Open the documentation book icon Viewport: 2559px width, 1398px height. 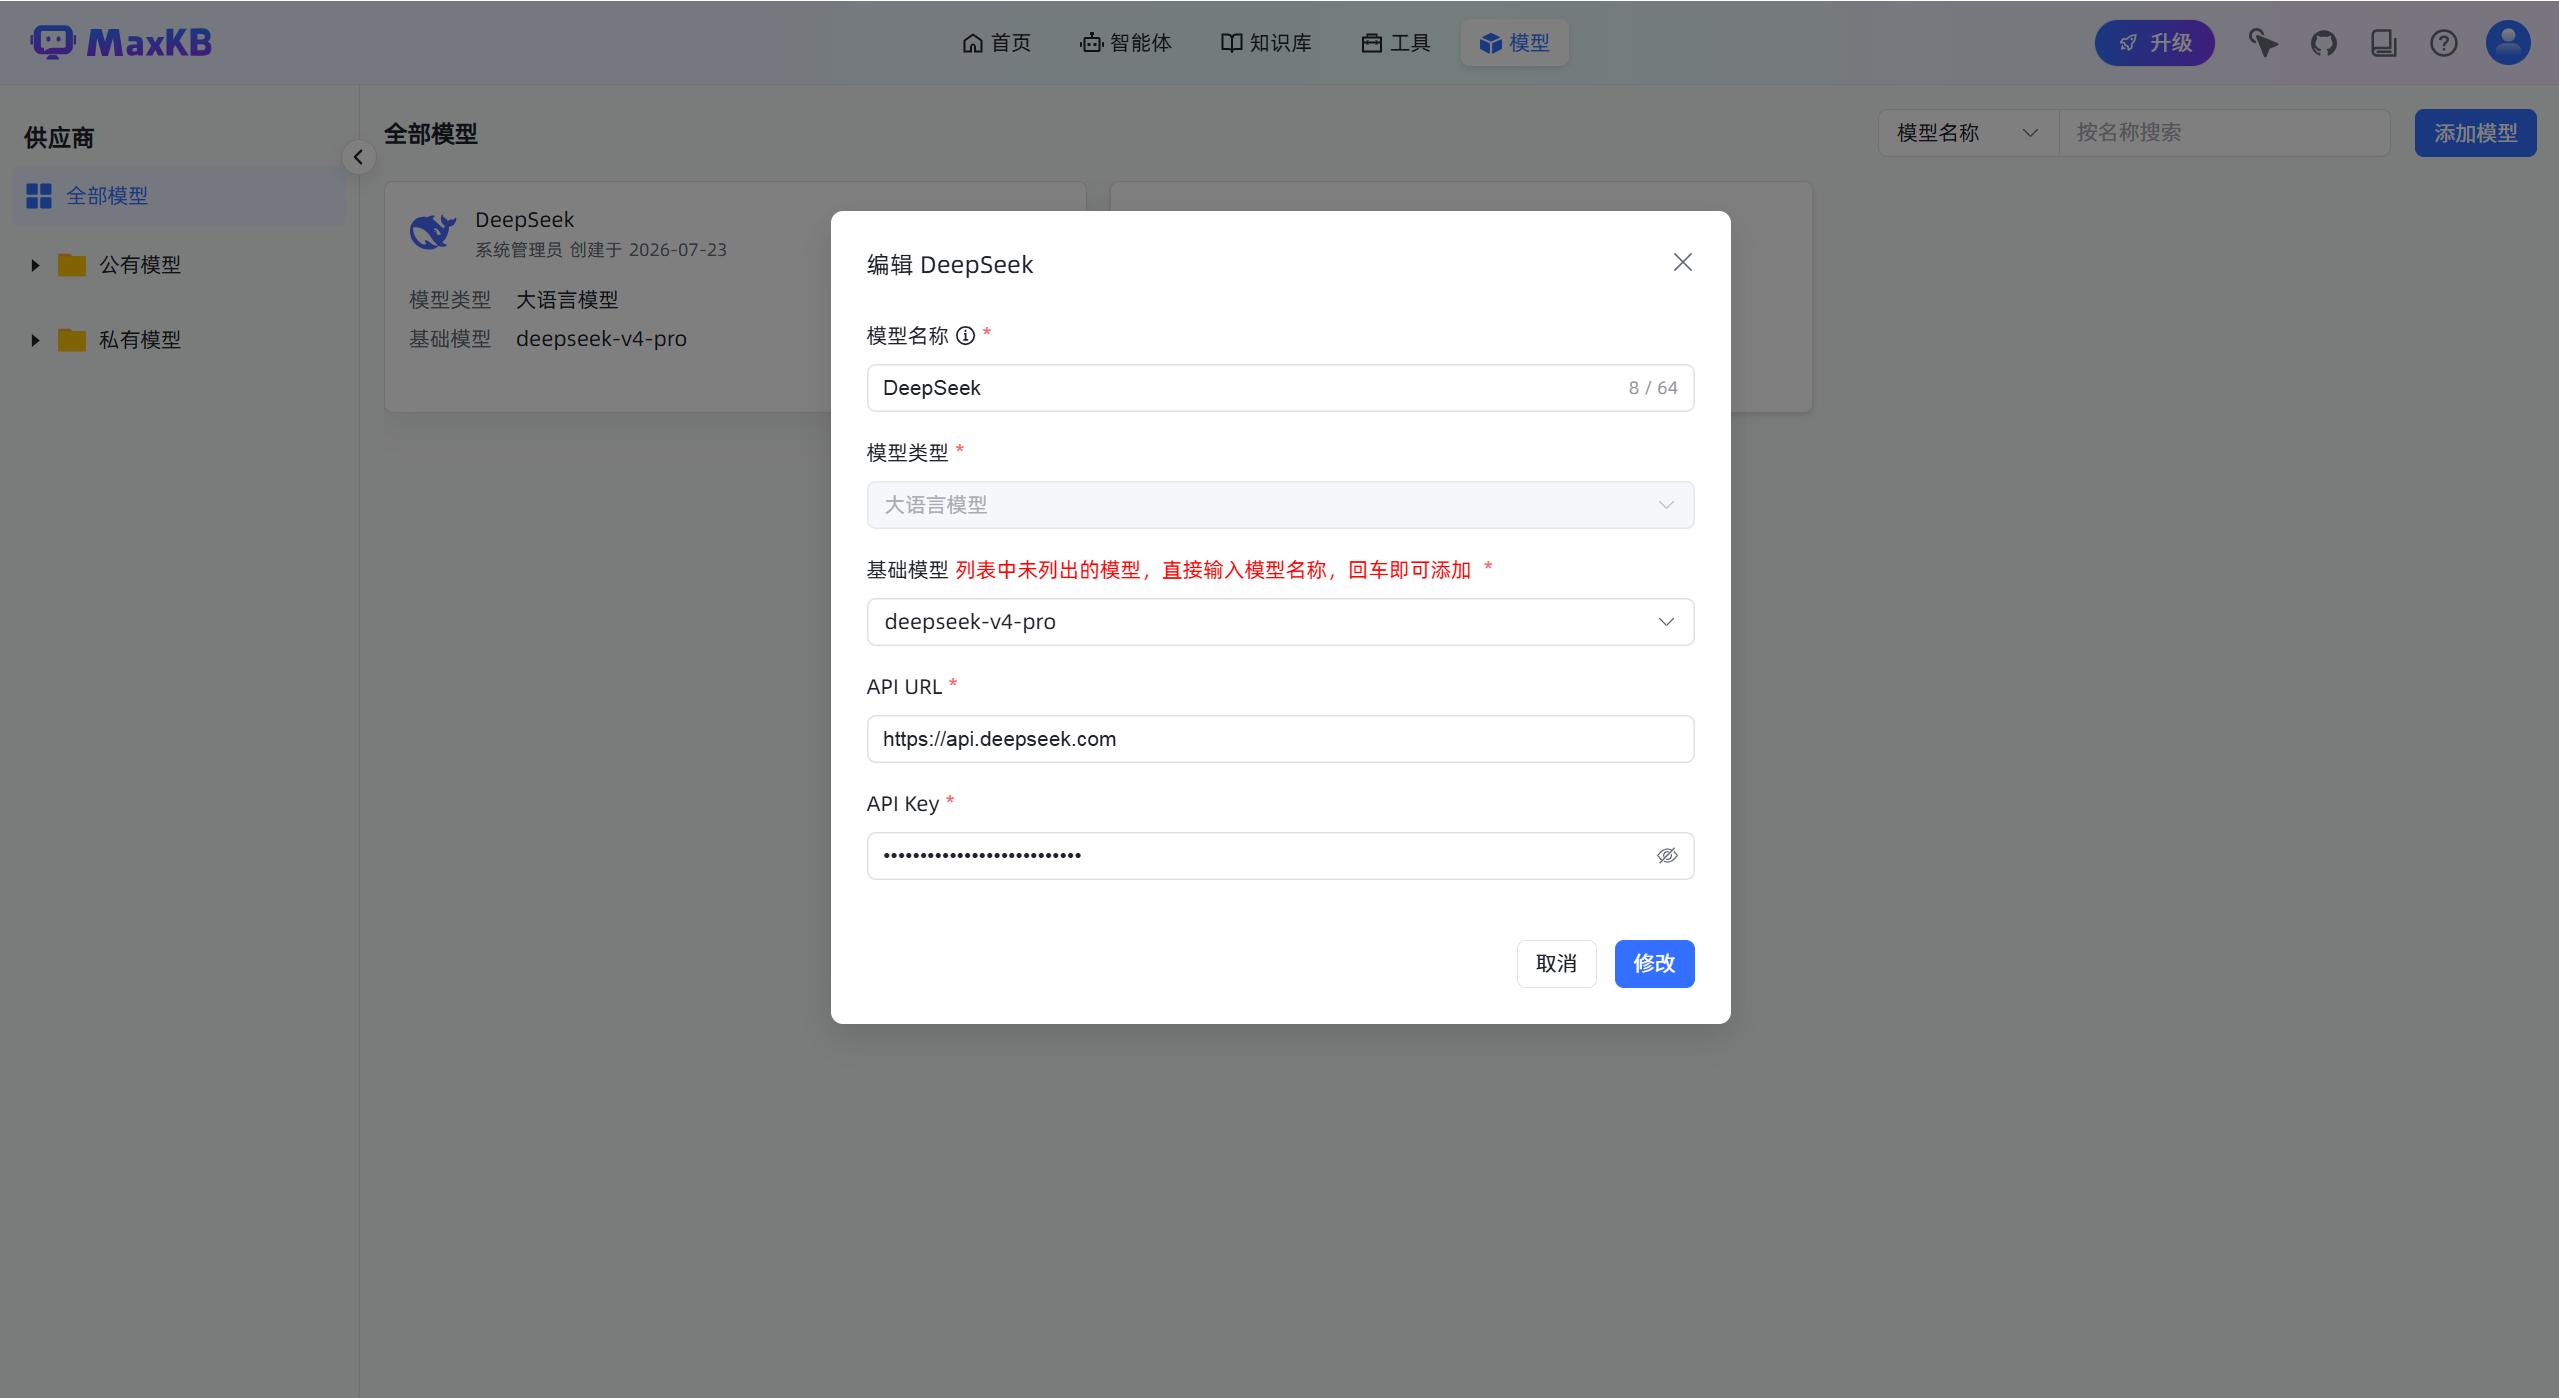pos(2384,43)
